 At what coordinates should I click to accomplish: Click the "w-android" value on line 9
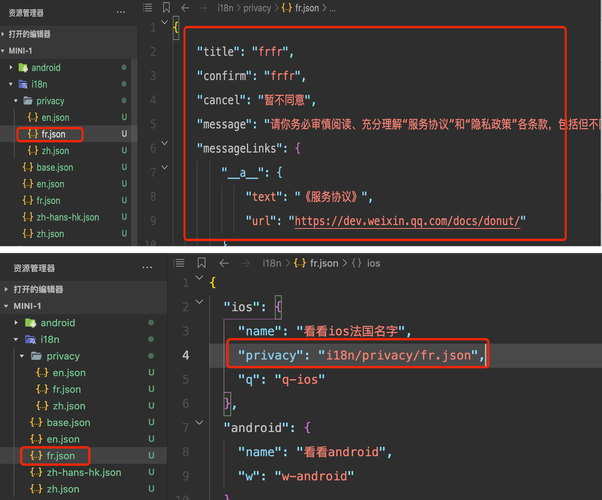[x=314, y=476]
